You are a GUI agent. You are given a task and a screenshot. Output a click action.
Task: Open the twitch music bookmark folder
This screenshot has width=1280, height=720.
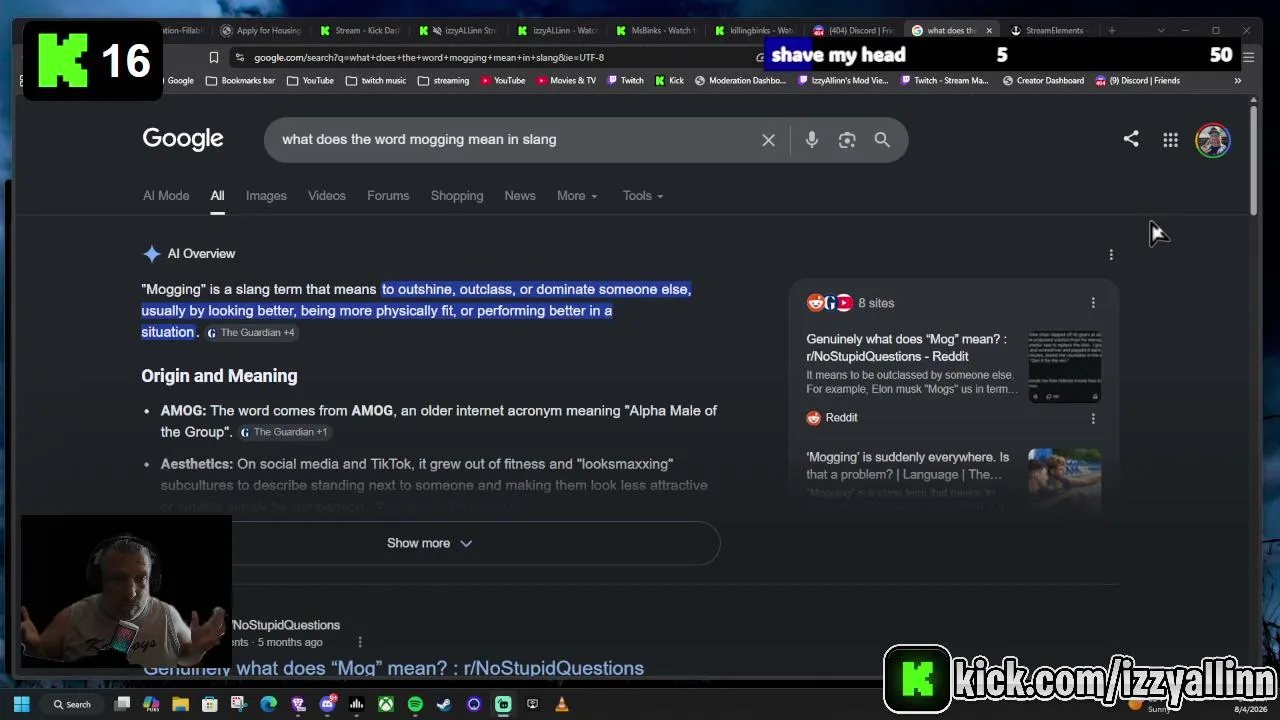(376, 81)
